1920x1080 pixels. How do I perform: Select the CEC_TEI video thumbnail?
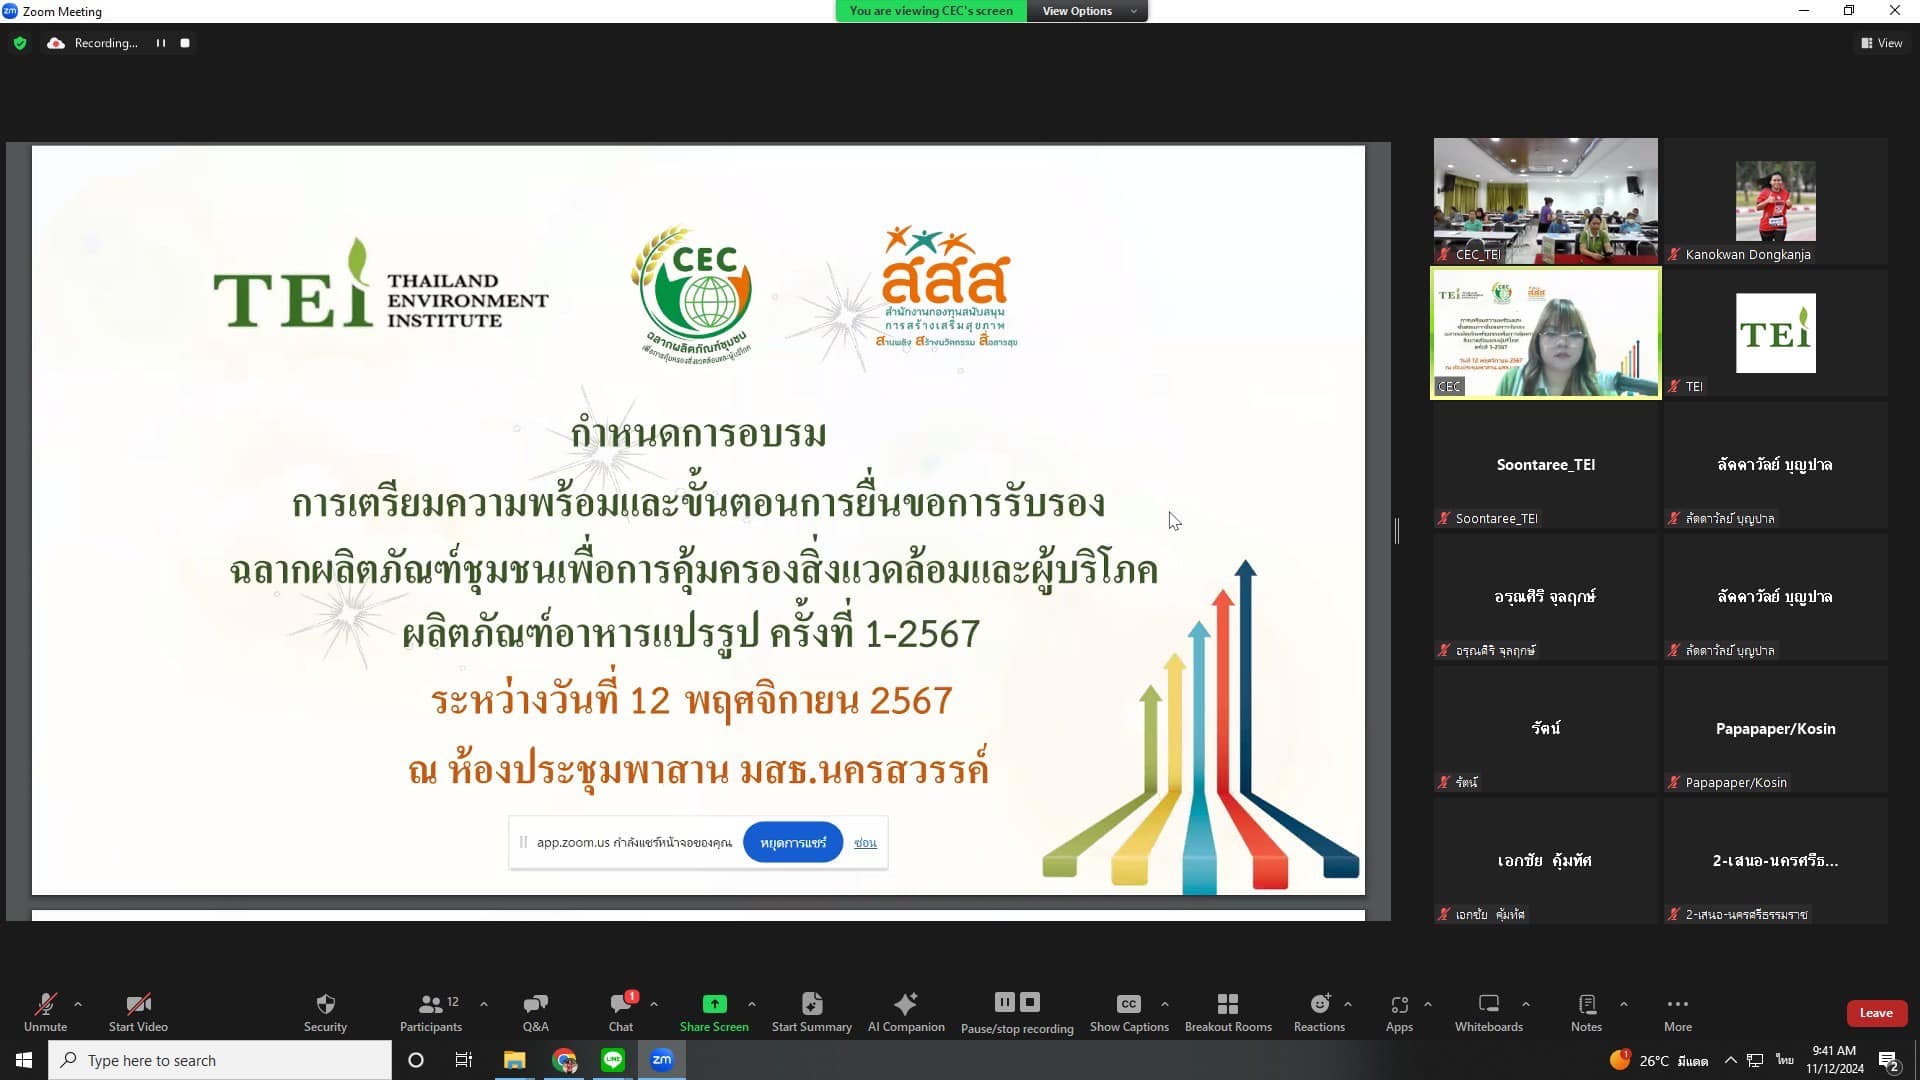click(x=1545, y=200)
